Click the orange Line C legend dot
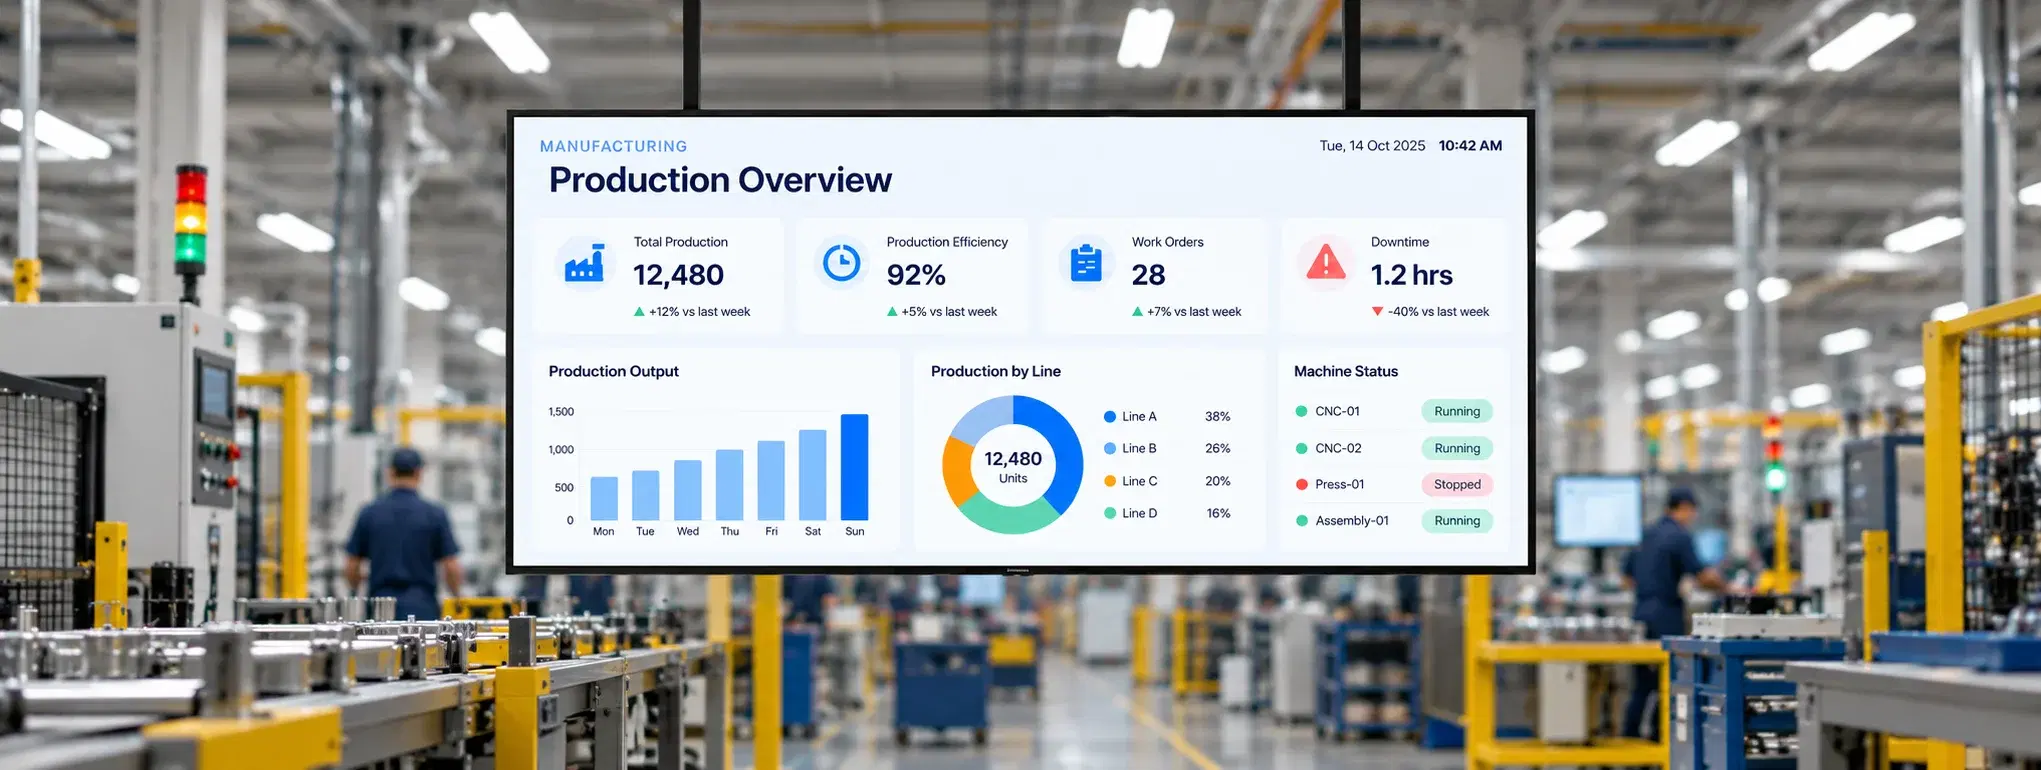Viewport: 2041px width, 770px height. click(x=1110, y=481)
